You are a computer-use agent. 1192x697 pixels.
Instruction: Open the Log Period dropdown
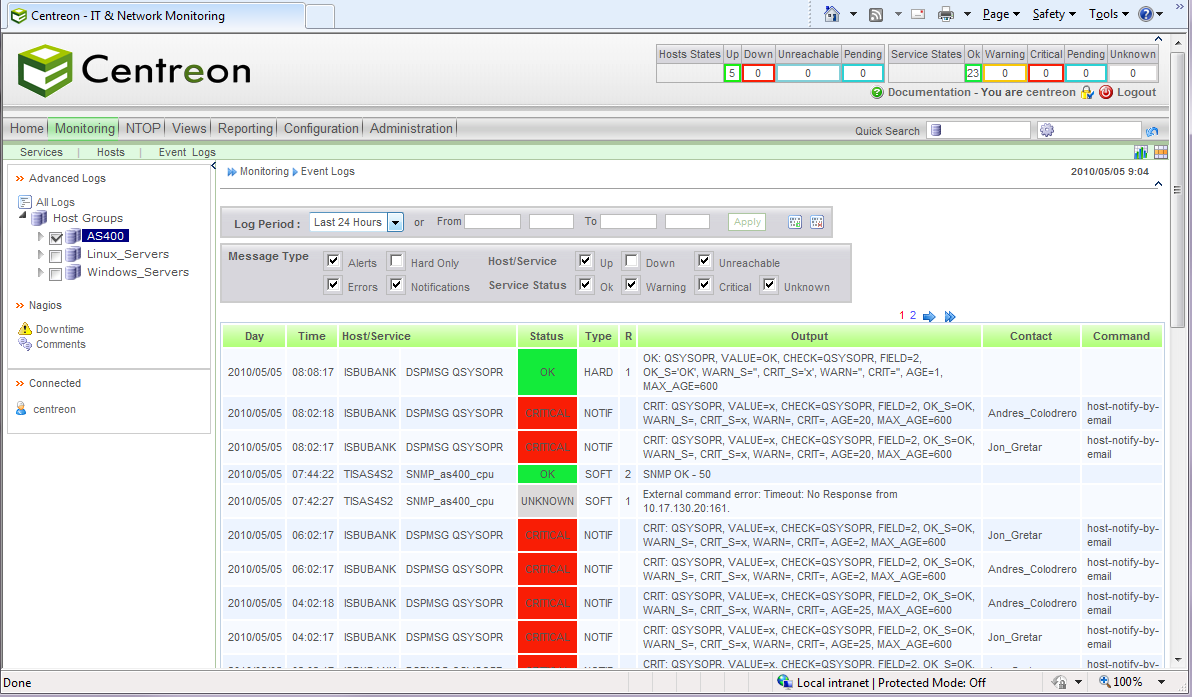pyautogui.click(x=394, y=221)
